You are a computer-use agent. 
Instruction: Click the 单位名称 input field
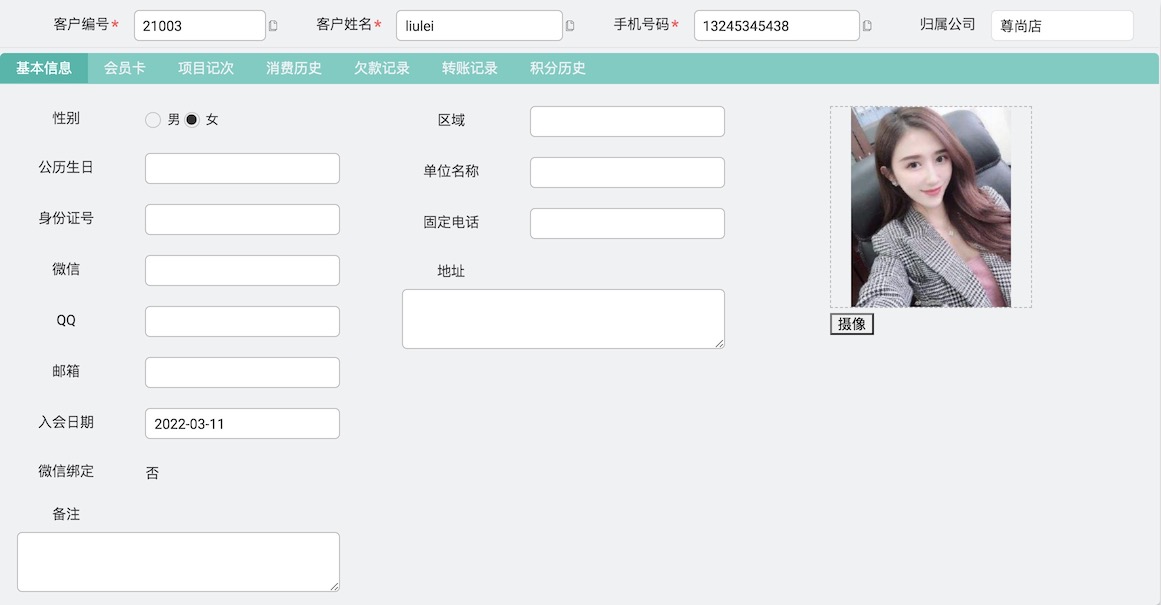pos(627,173)
